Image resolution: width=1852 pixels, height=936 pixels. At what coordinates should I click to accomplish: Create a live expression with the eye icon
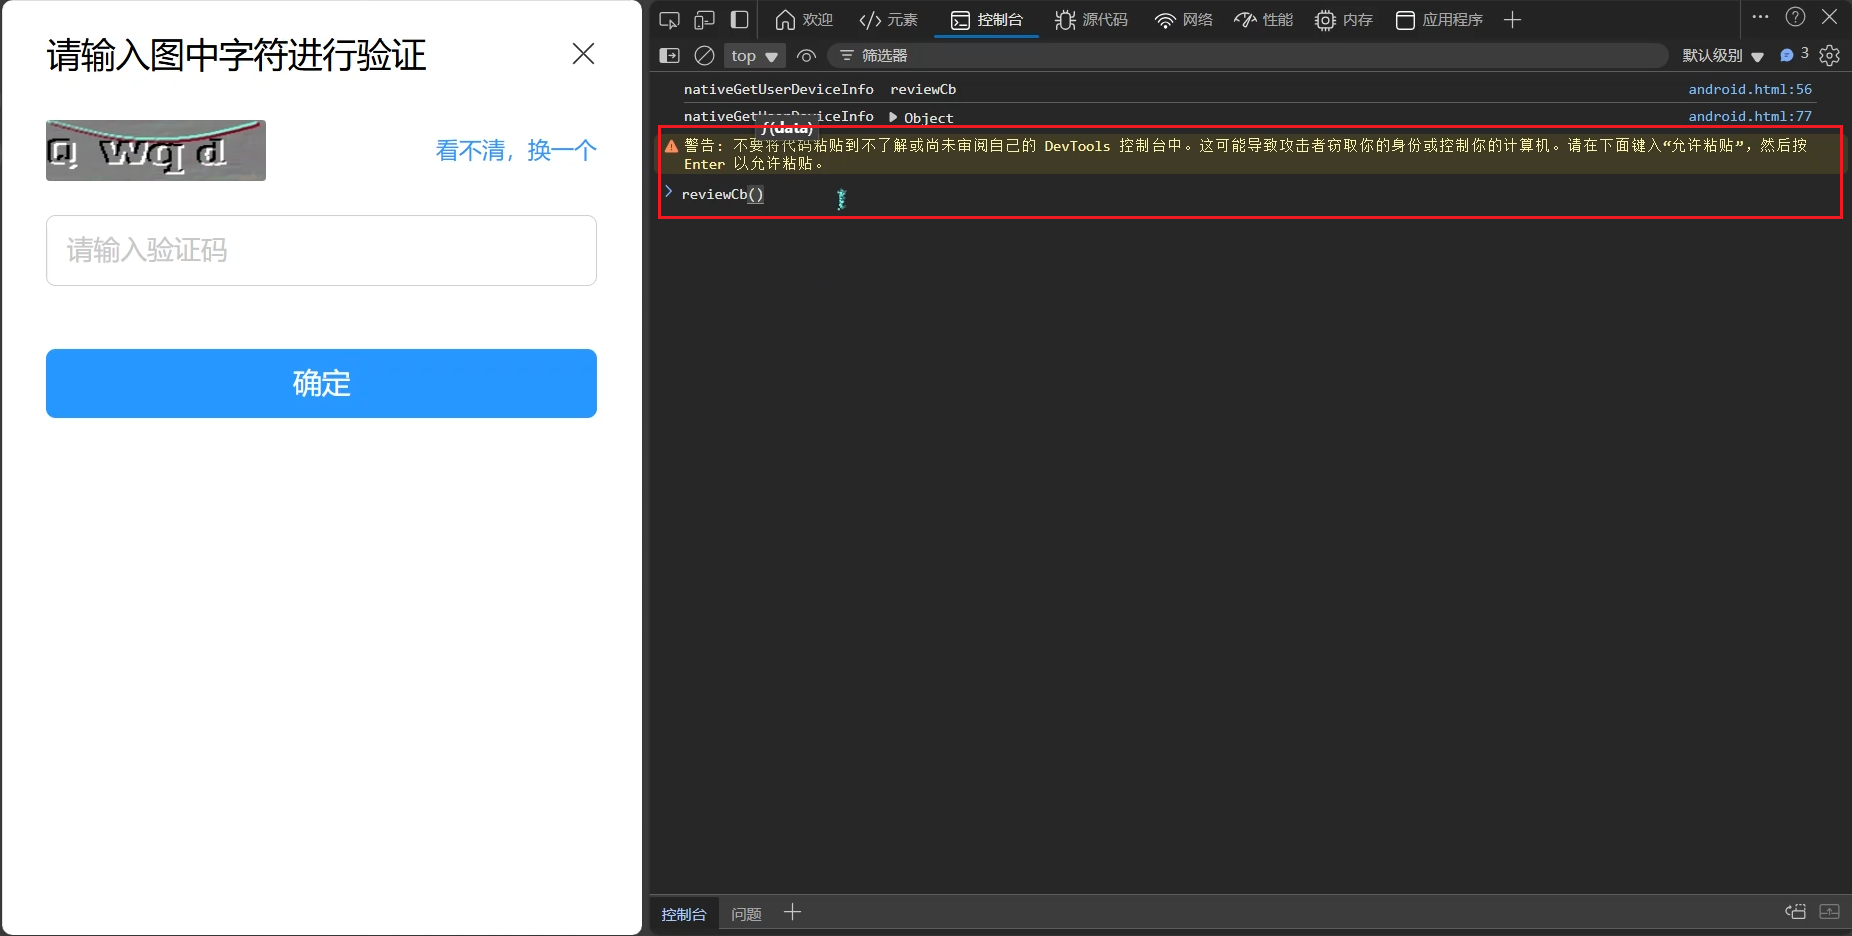tap(806, 56)
